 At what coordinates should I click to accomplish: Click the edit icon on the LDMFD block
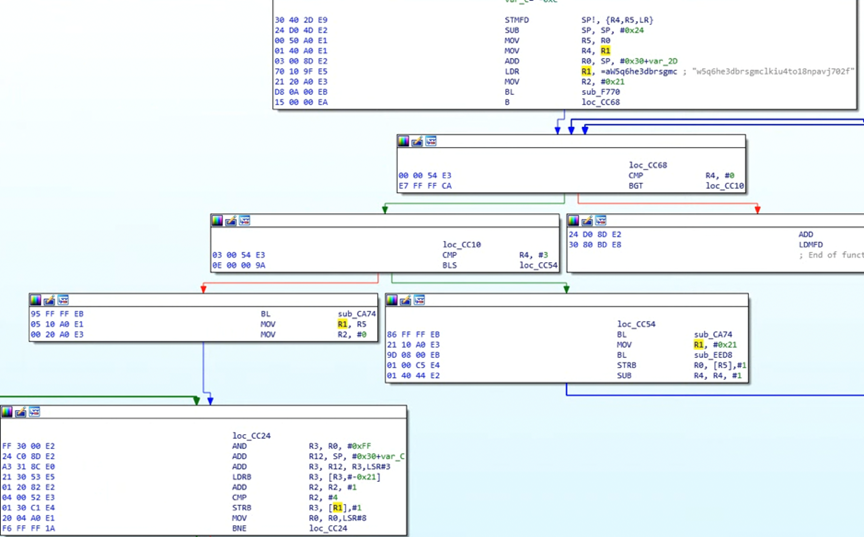pyautogui.click(x=587, y=220)
